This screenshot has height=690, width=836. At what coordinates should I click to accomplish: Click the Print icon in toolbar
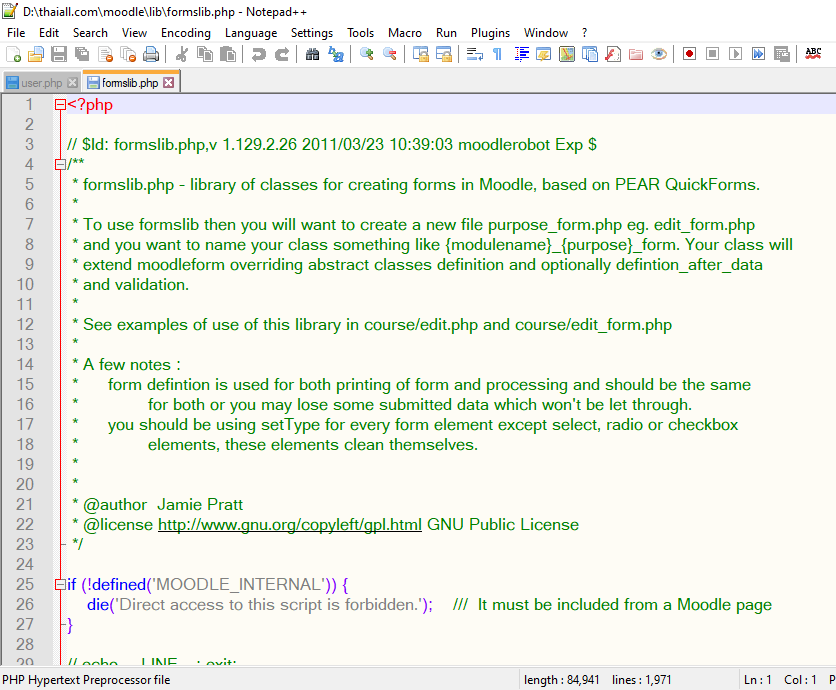point(151,54)
